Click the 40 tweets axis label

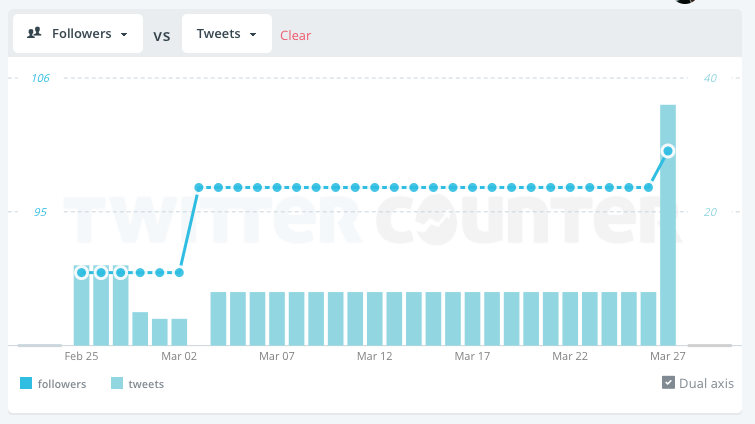pyautogui.click(x=711, y=78)
